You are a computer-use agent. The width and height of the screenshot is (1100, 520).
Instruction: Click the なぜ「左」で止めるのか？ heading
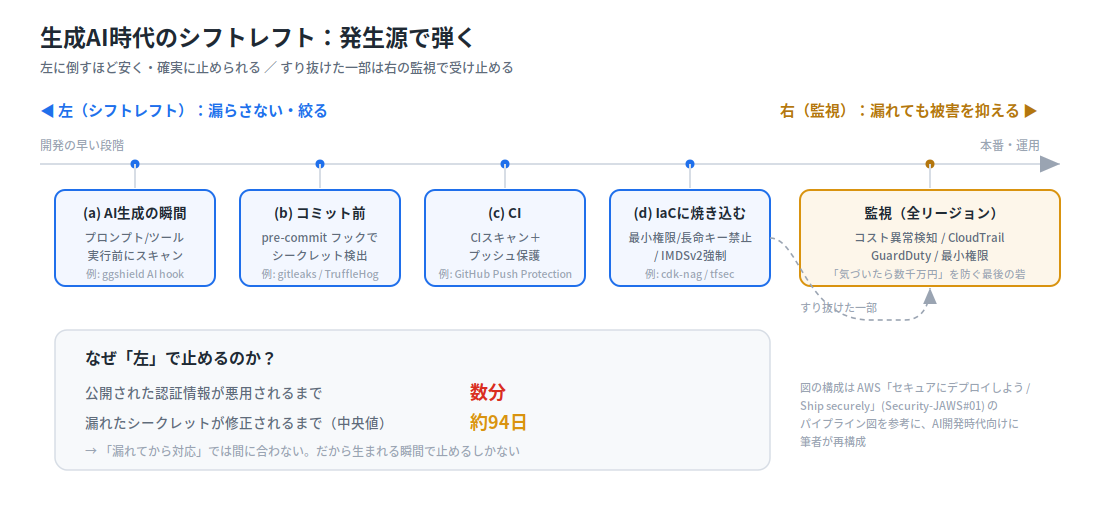180,359
